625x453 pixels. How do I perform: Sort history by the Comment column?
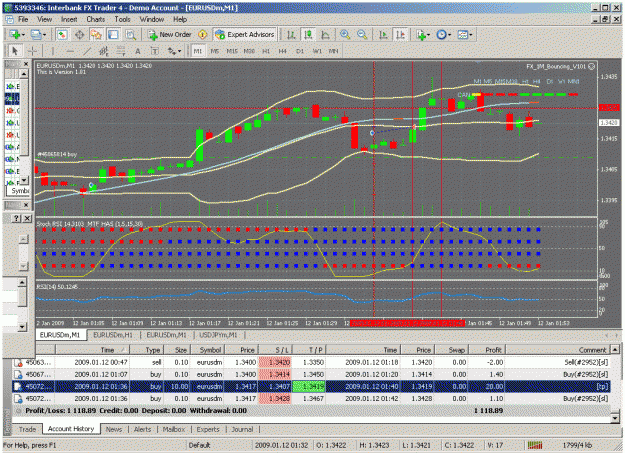point(557,350)
